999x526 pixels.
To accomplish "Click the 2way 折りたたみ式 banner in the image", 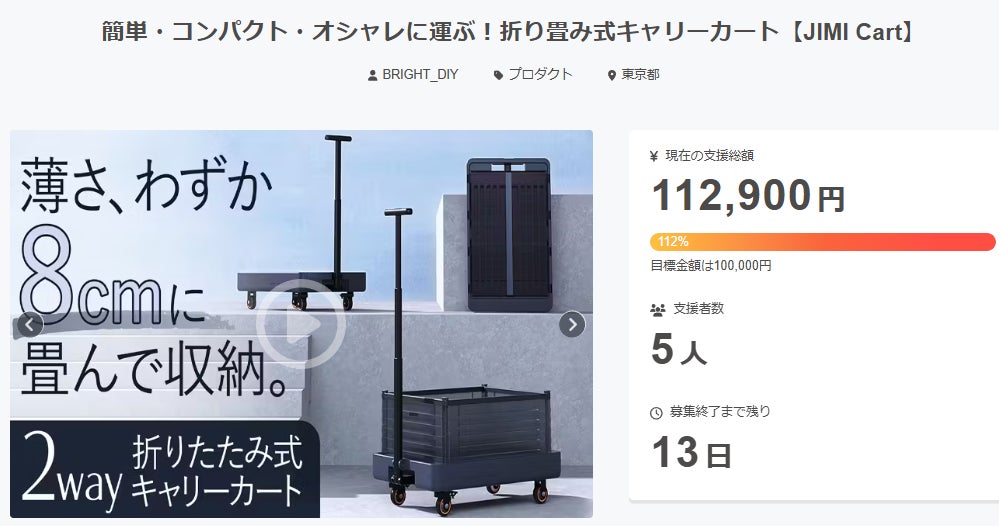I will click(164, 469).
